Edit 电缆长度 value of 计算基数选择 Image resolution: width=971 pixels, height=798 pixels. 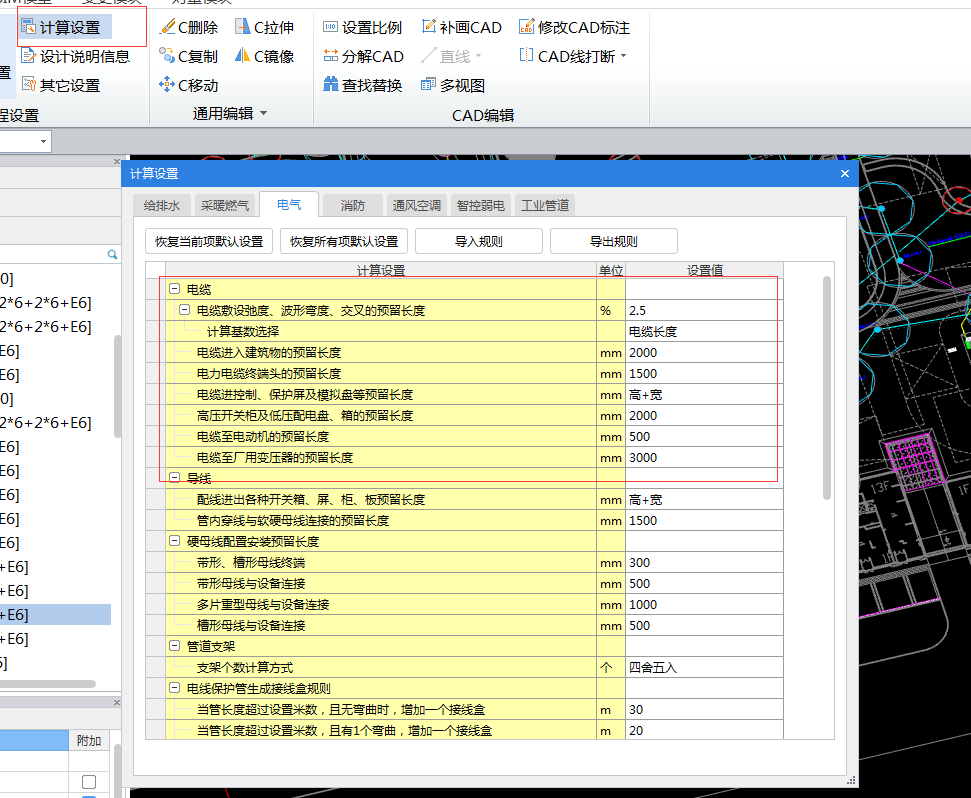704,331
